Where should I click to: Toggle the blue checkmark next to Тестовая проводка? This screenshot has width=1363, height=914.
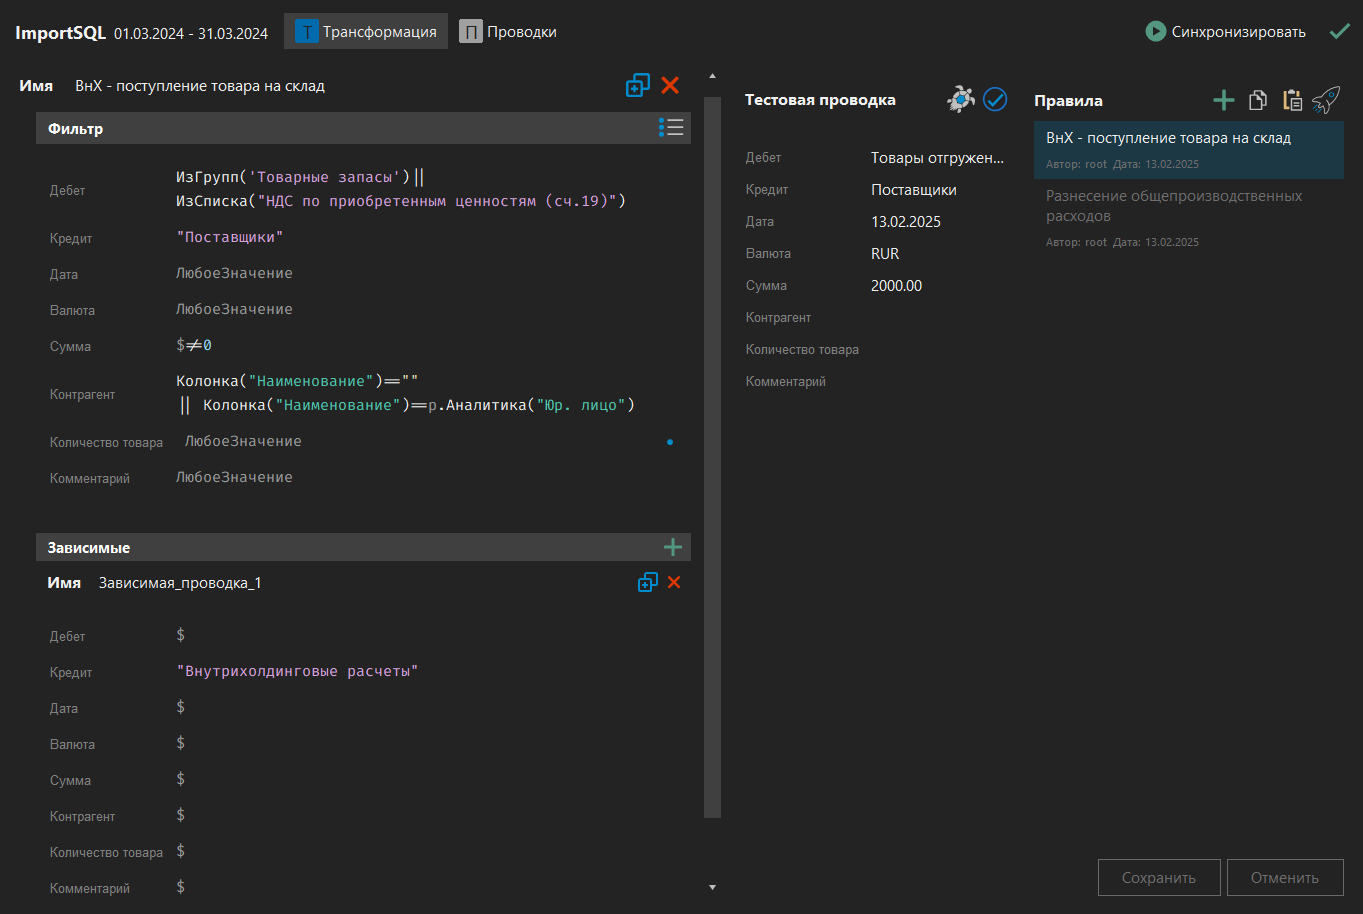click(995, 99)
